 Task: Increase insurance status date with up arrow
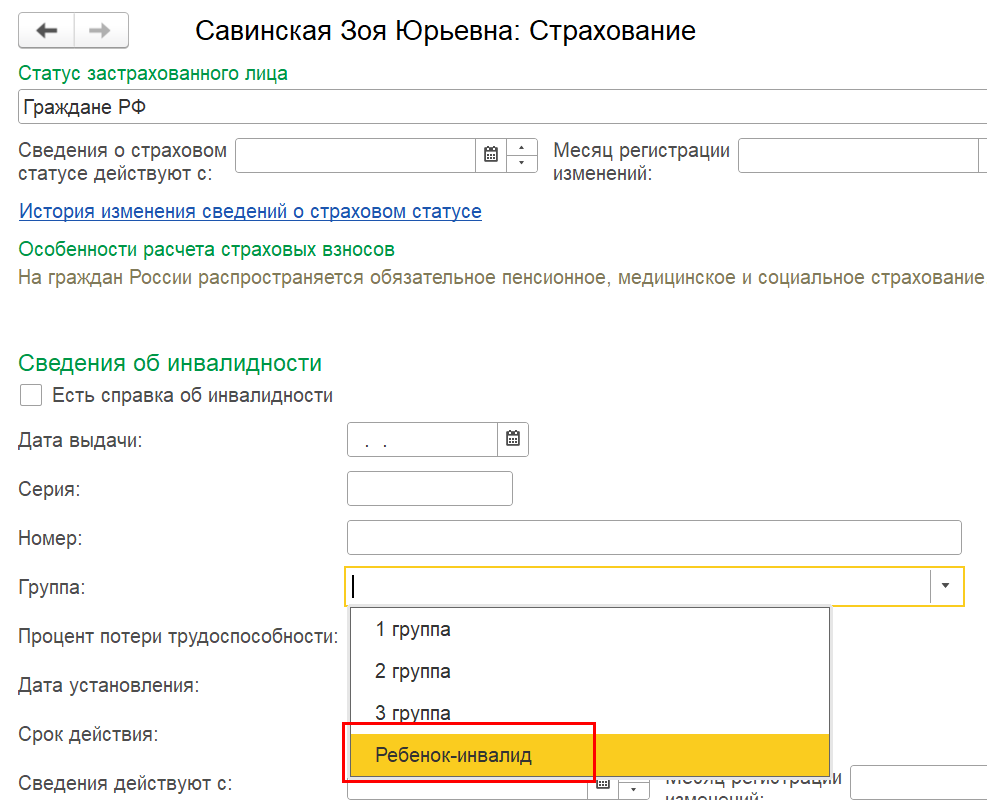[x=522, y=147]
